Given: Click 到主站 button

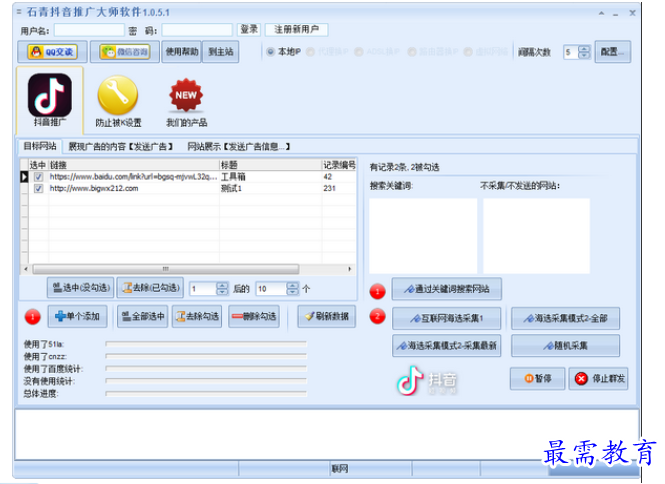Looking at the screenshot, I should 221,52.
